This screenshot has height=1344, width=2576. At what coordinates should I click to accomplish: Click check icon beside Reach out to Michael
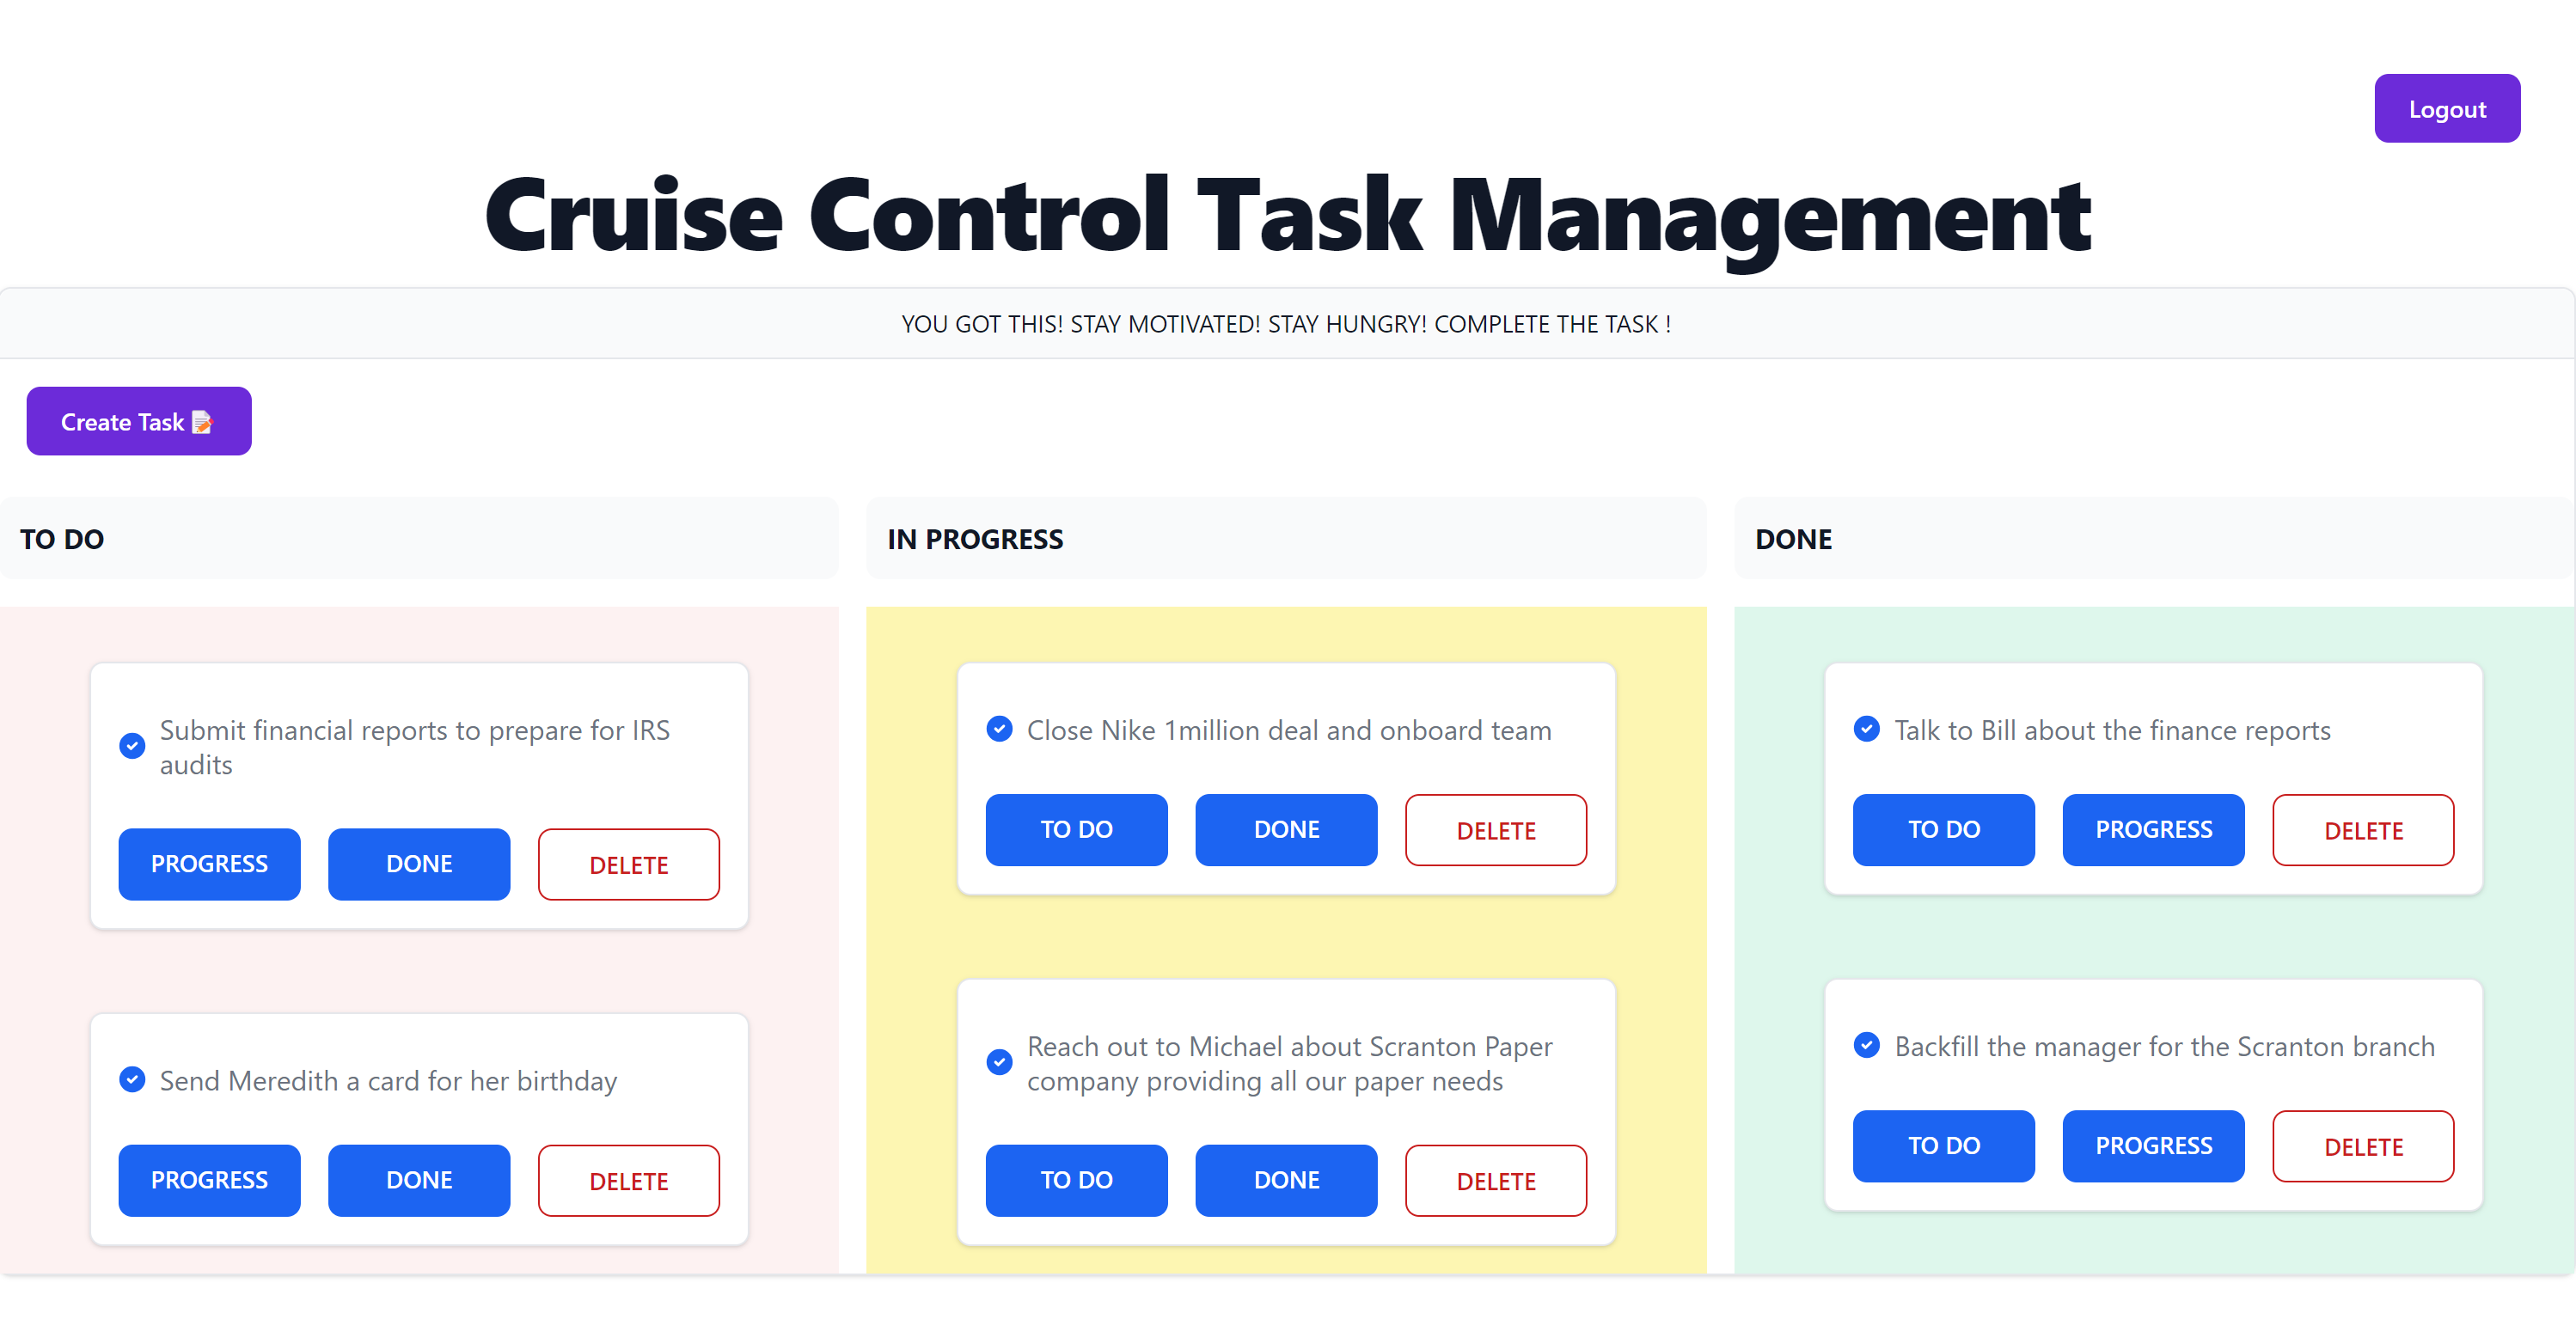coord(999,1062)
